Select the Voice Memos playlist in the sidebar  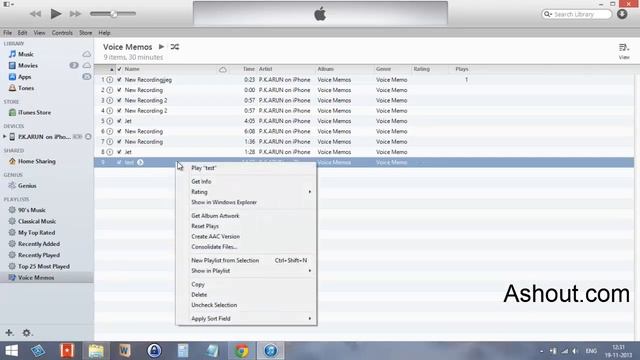(x=36, y=278)
